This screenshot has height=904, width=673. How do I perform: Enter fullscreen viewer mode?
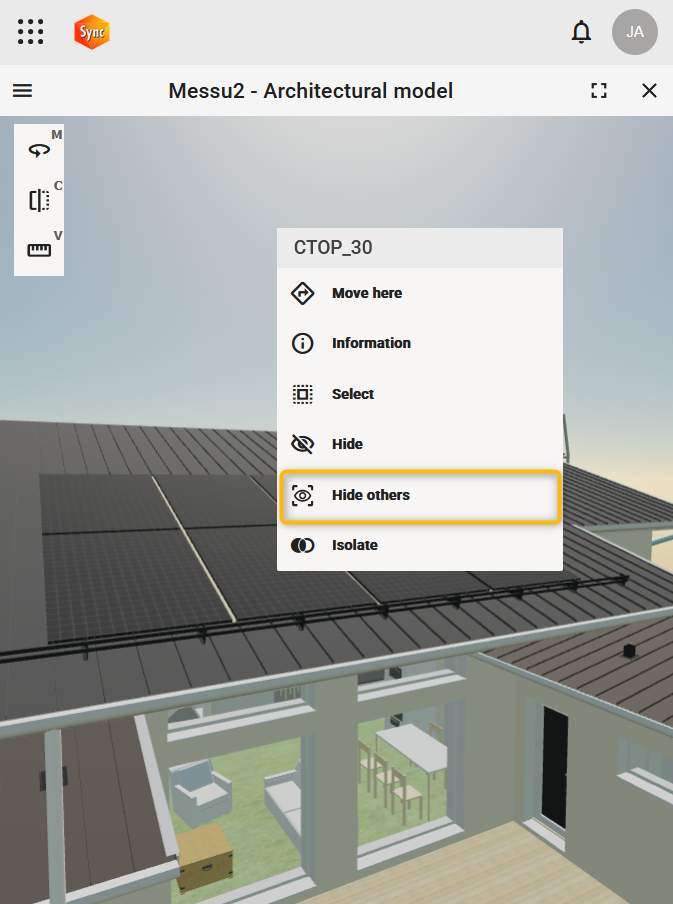pyautogui.click(x=599, y=91)
